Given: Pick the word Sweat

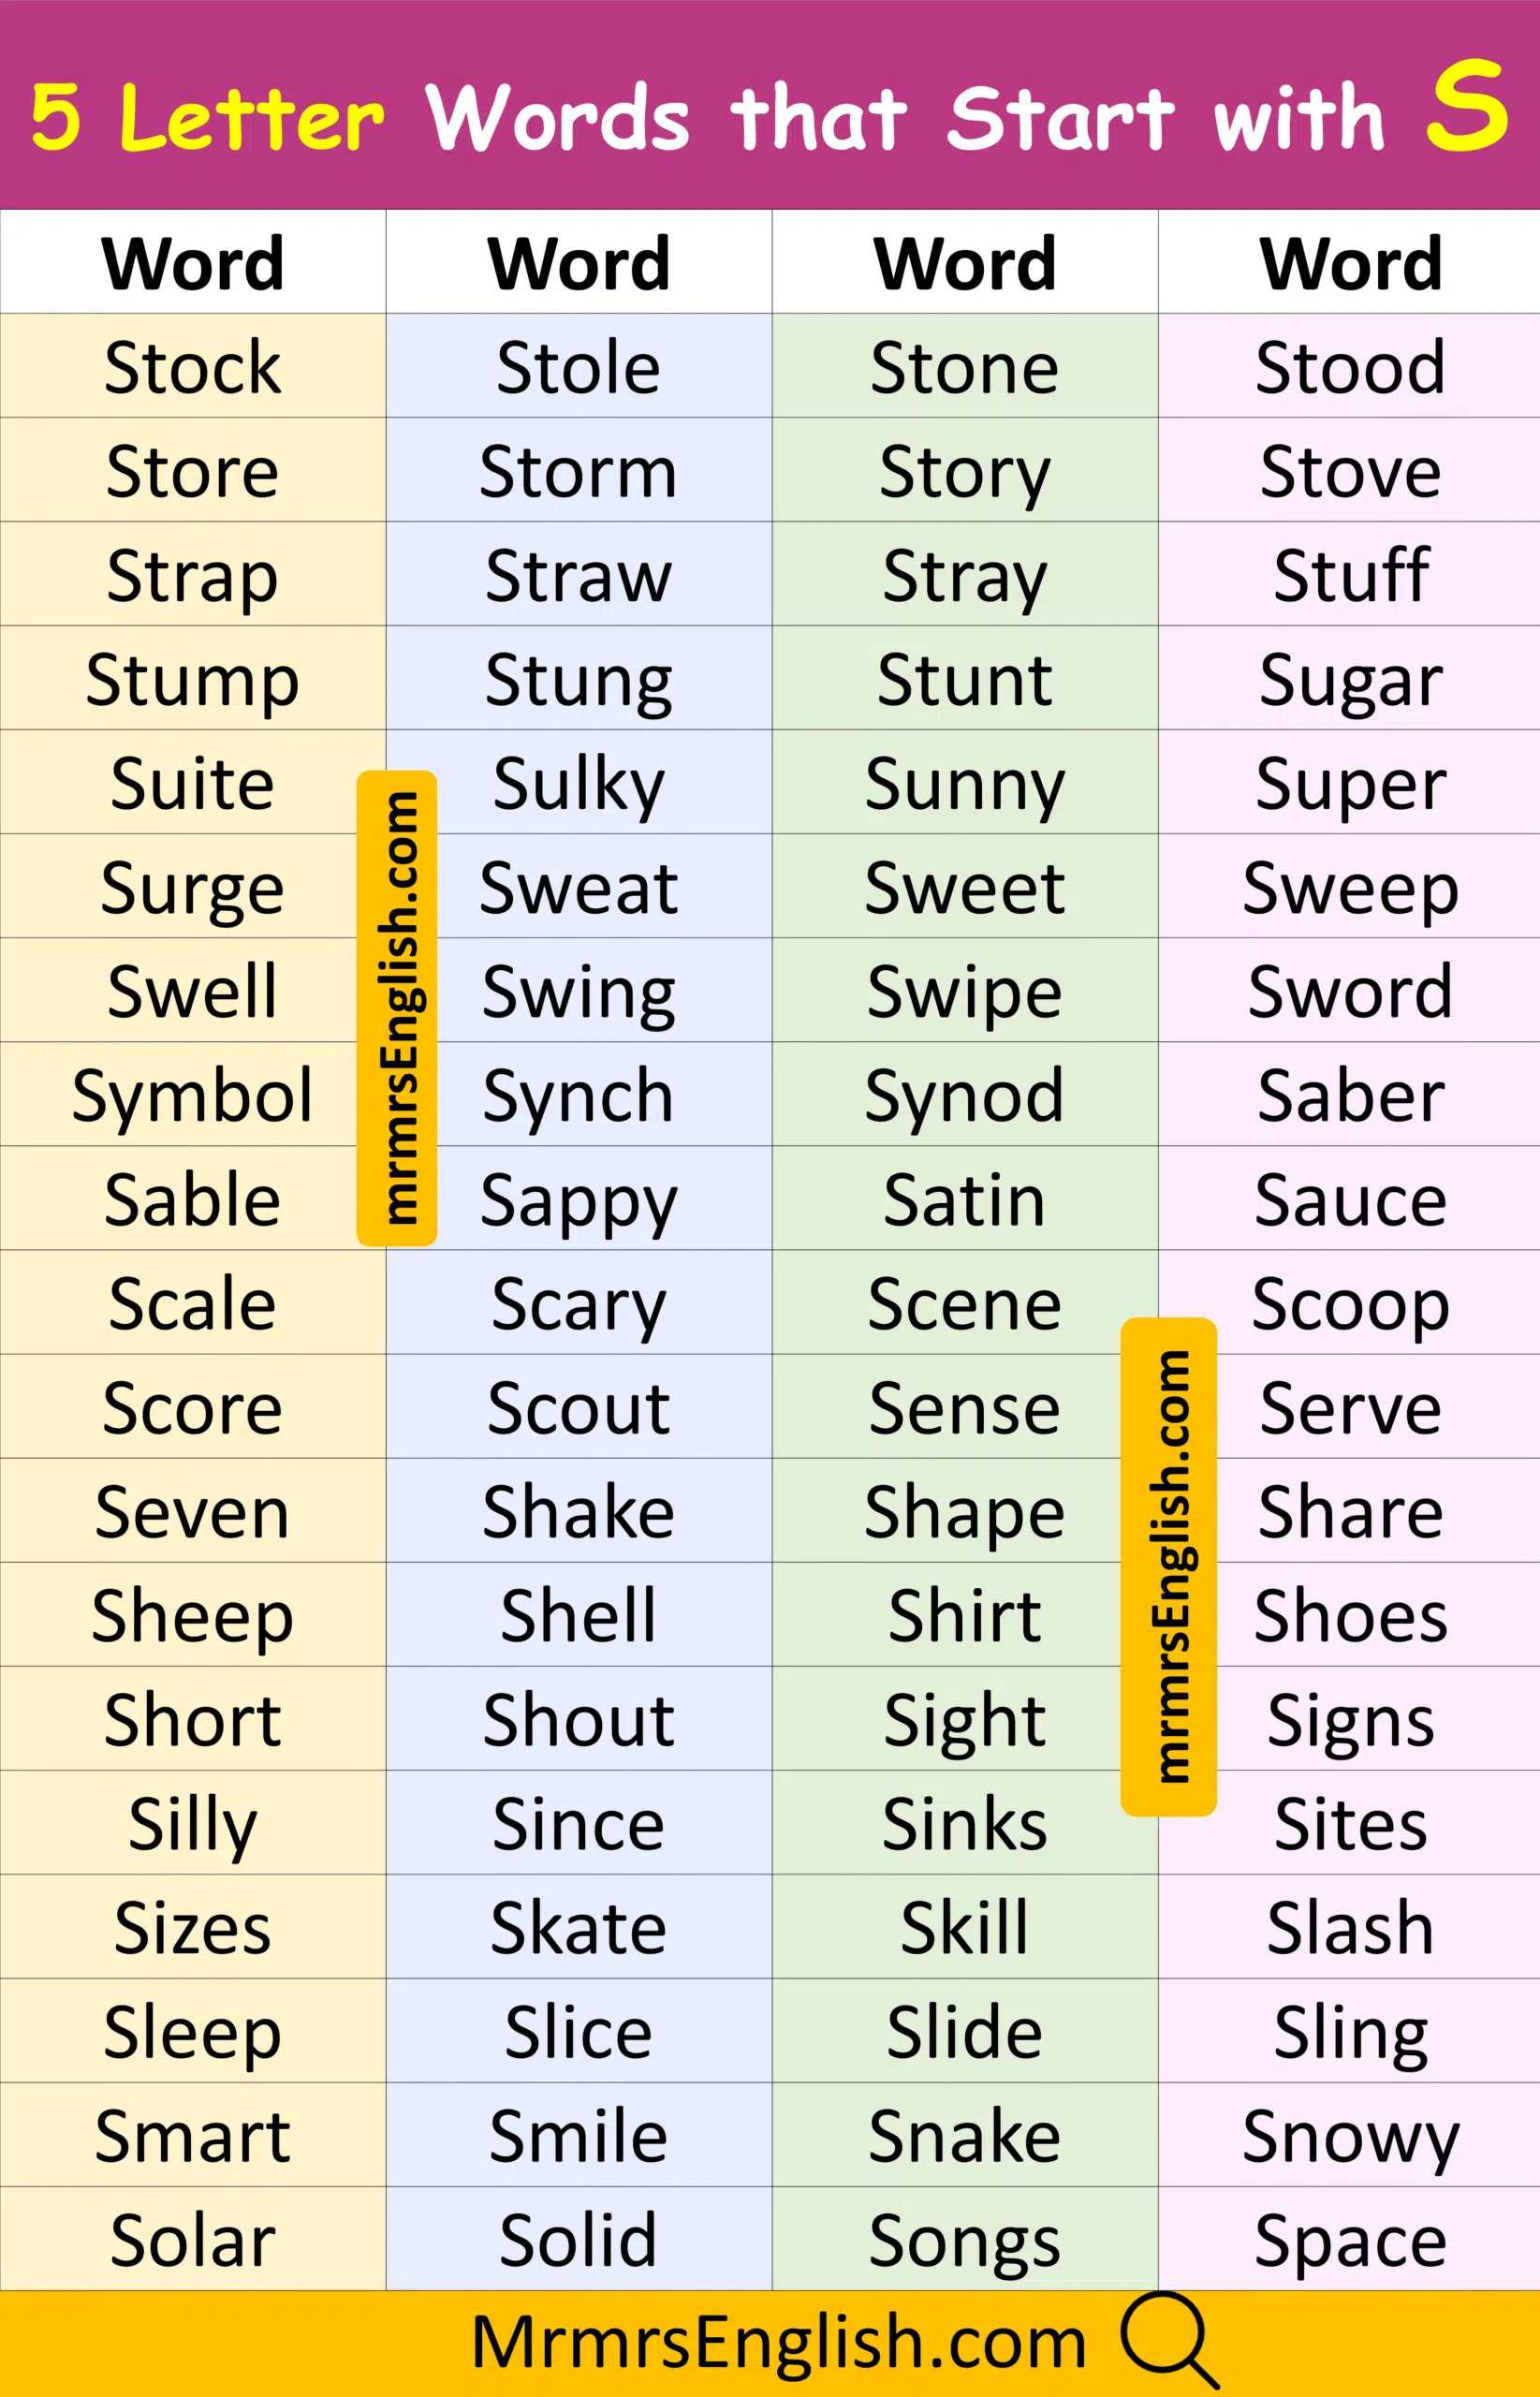Looking at the screenshot, I should tap(578, 888).
